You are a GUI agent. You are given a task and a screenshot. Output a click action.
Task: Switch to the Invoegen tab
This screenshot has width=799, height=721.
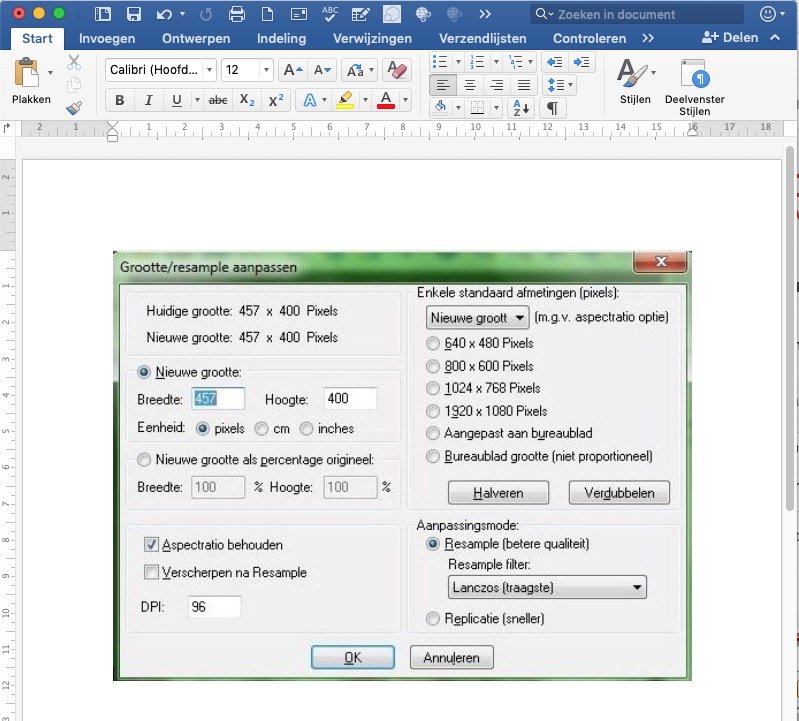106,38
